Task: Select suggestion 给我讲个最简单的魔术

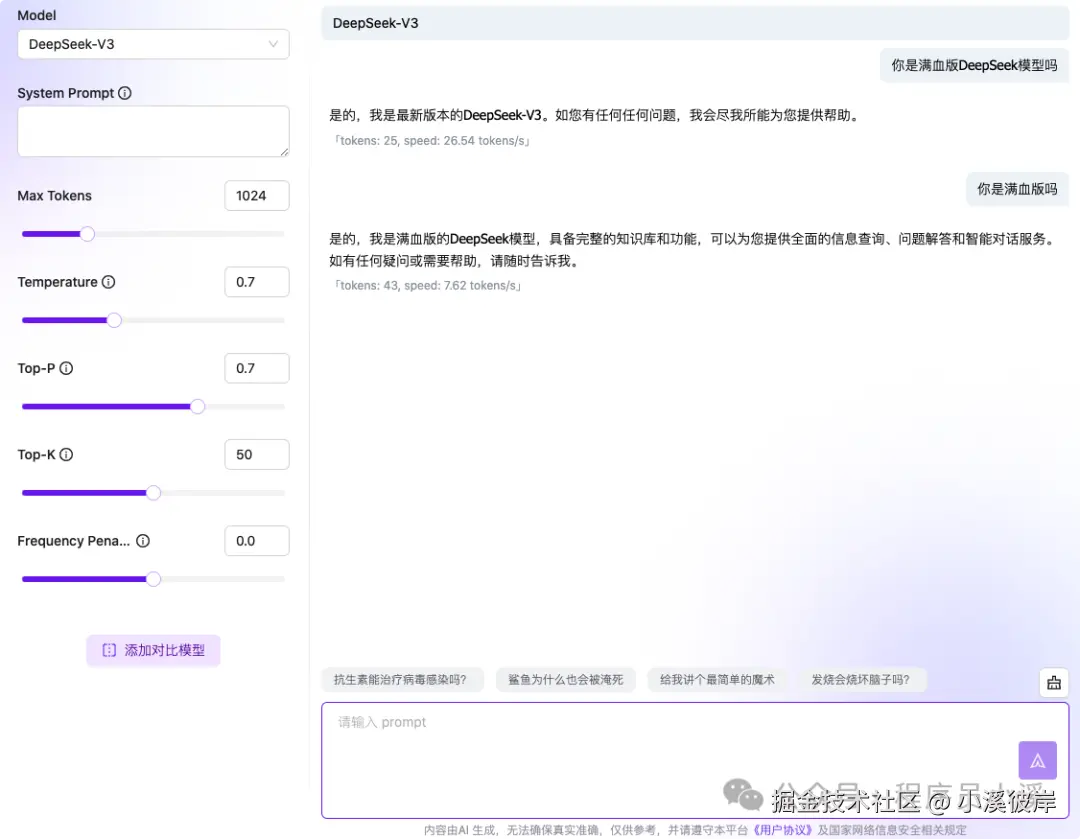Action: [x=717, y=679]
